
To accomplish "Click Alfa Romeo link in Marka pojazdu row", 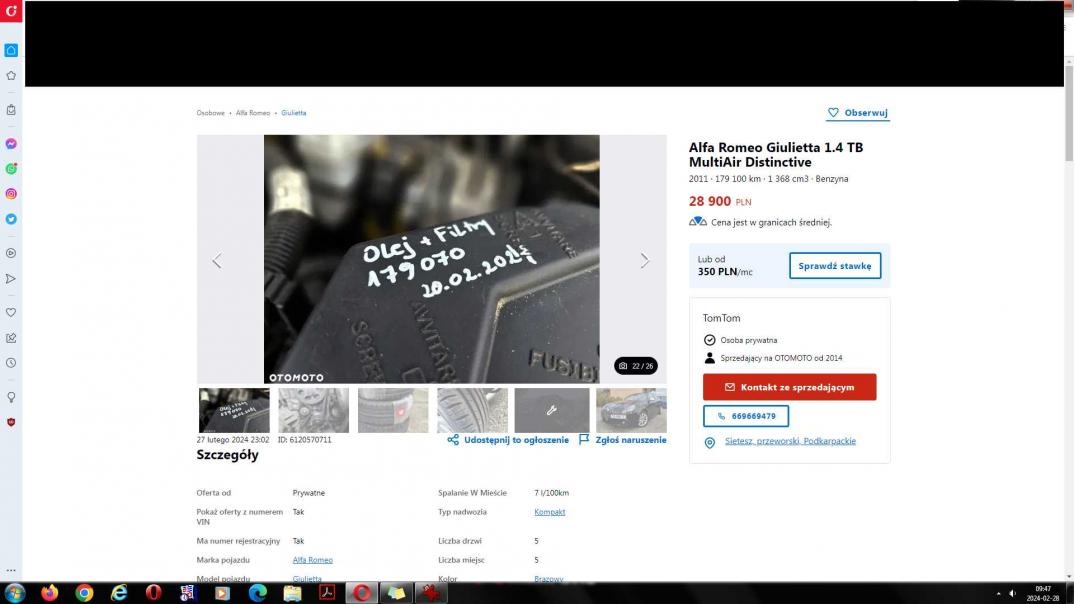I will 312,559.
